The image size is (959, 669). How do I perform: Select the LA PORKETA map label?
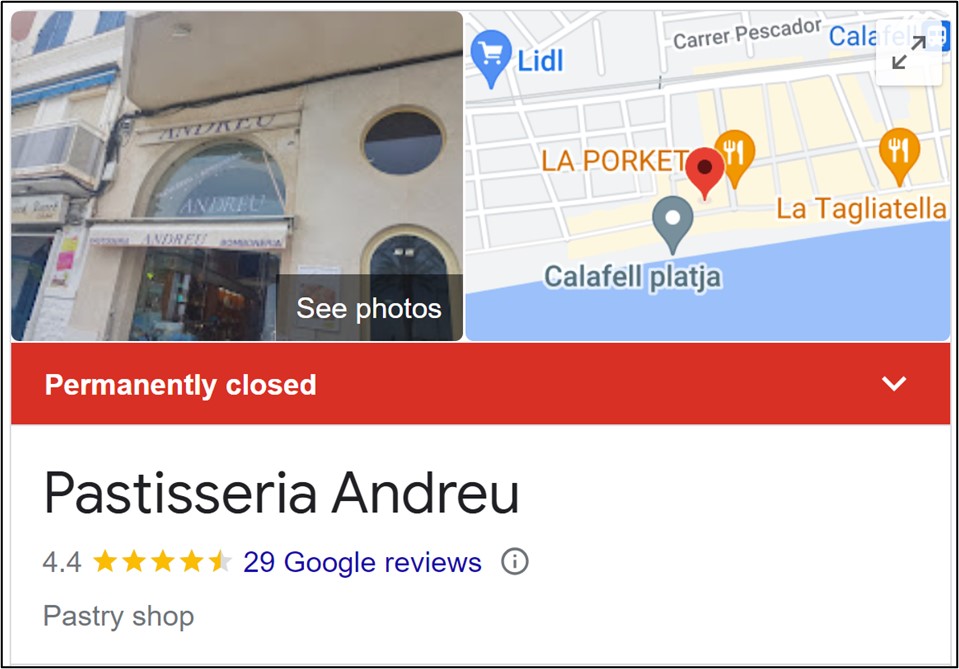pyautogui.click(x=613, y=161)
